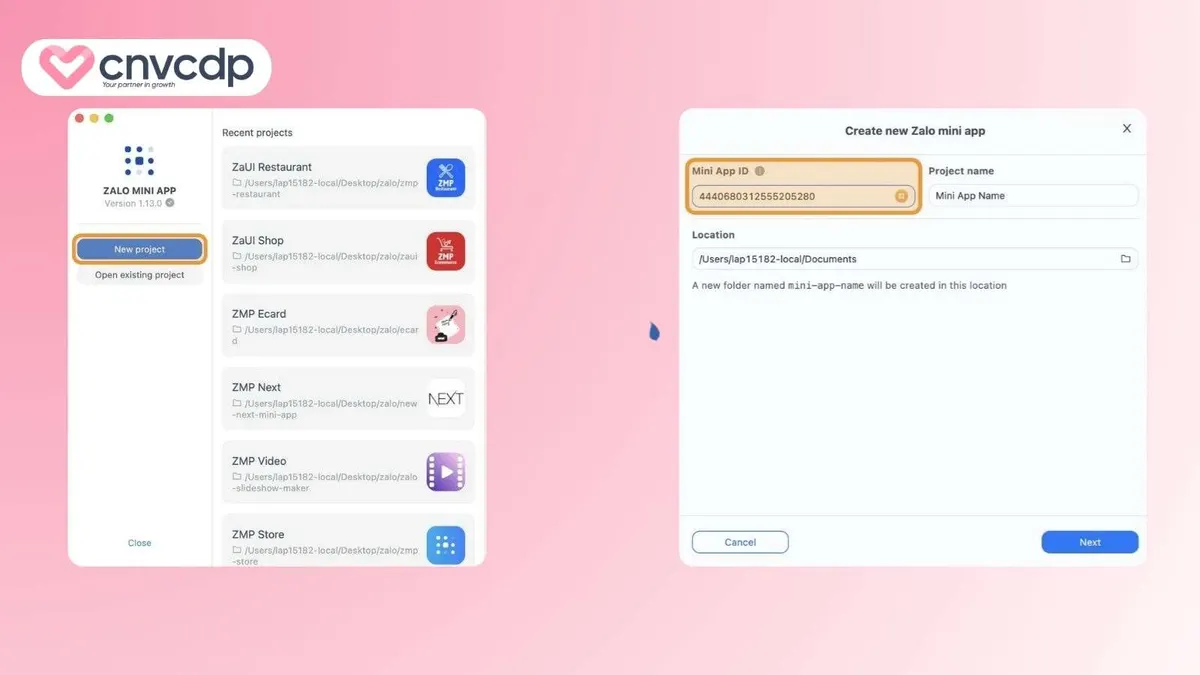Click the ZMP Ecard folder path

click(x=325, y=335)
